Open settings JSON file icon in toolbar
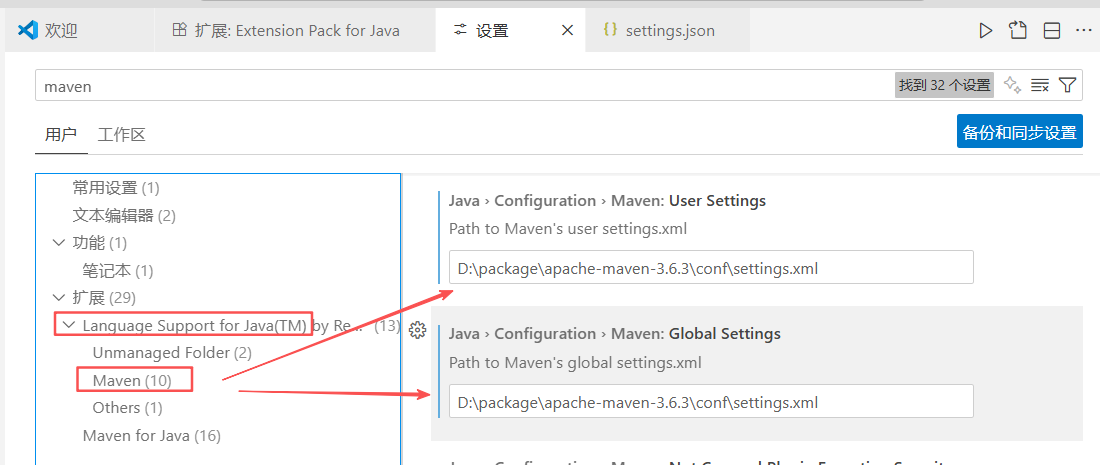Screen dimensions: 1100x465 tap(1018, 30)
